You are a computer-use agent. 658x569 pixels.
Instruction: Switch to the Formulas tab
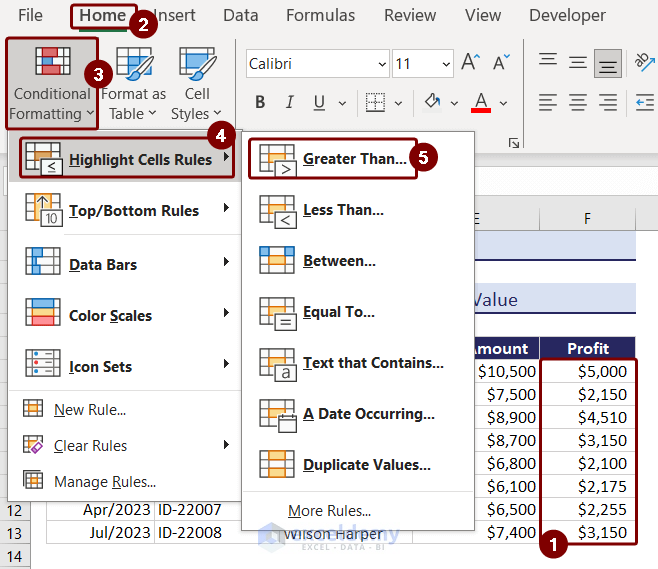321,16
